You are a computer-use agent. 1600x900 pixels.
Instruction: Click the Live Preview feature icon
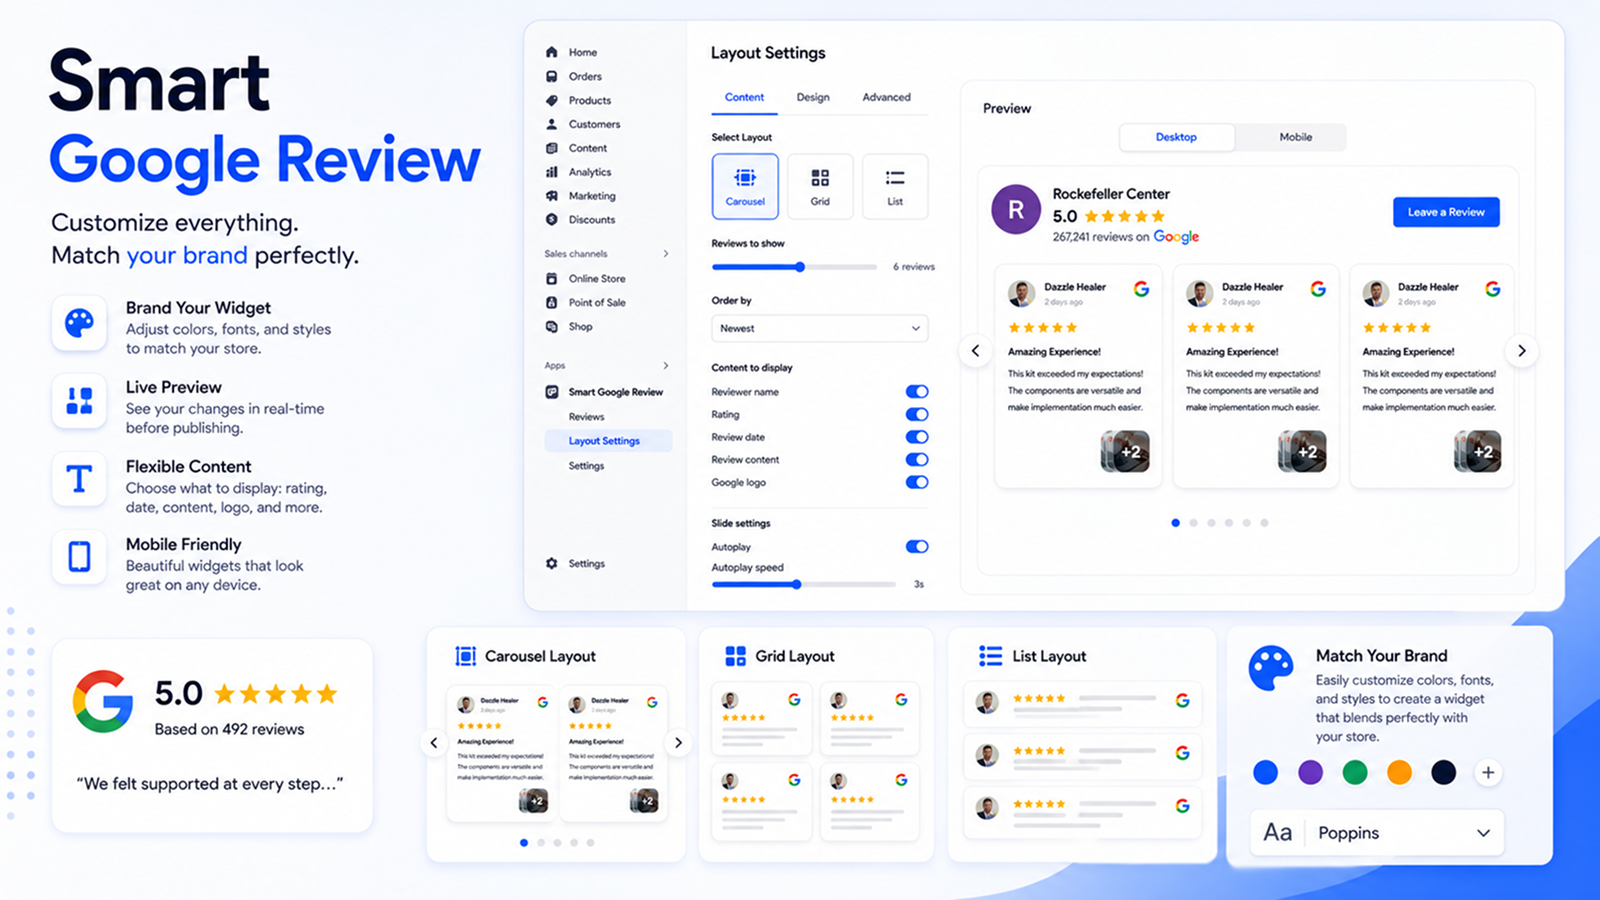coord(79,401)
